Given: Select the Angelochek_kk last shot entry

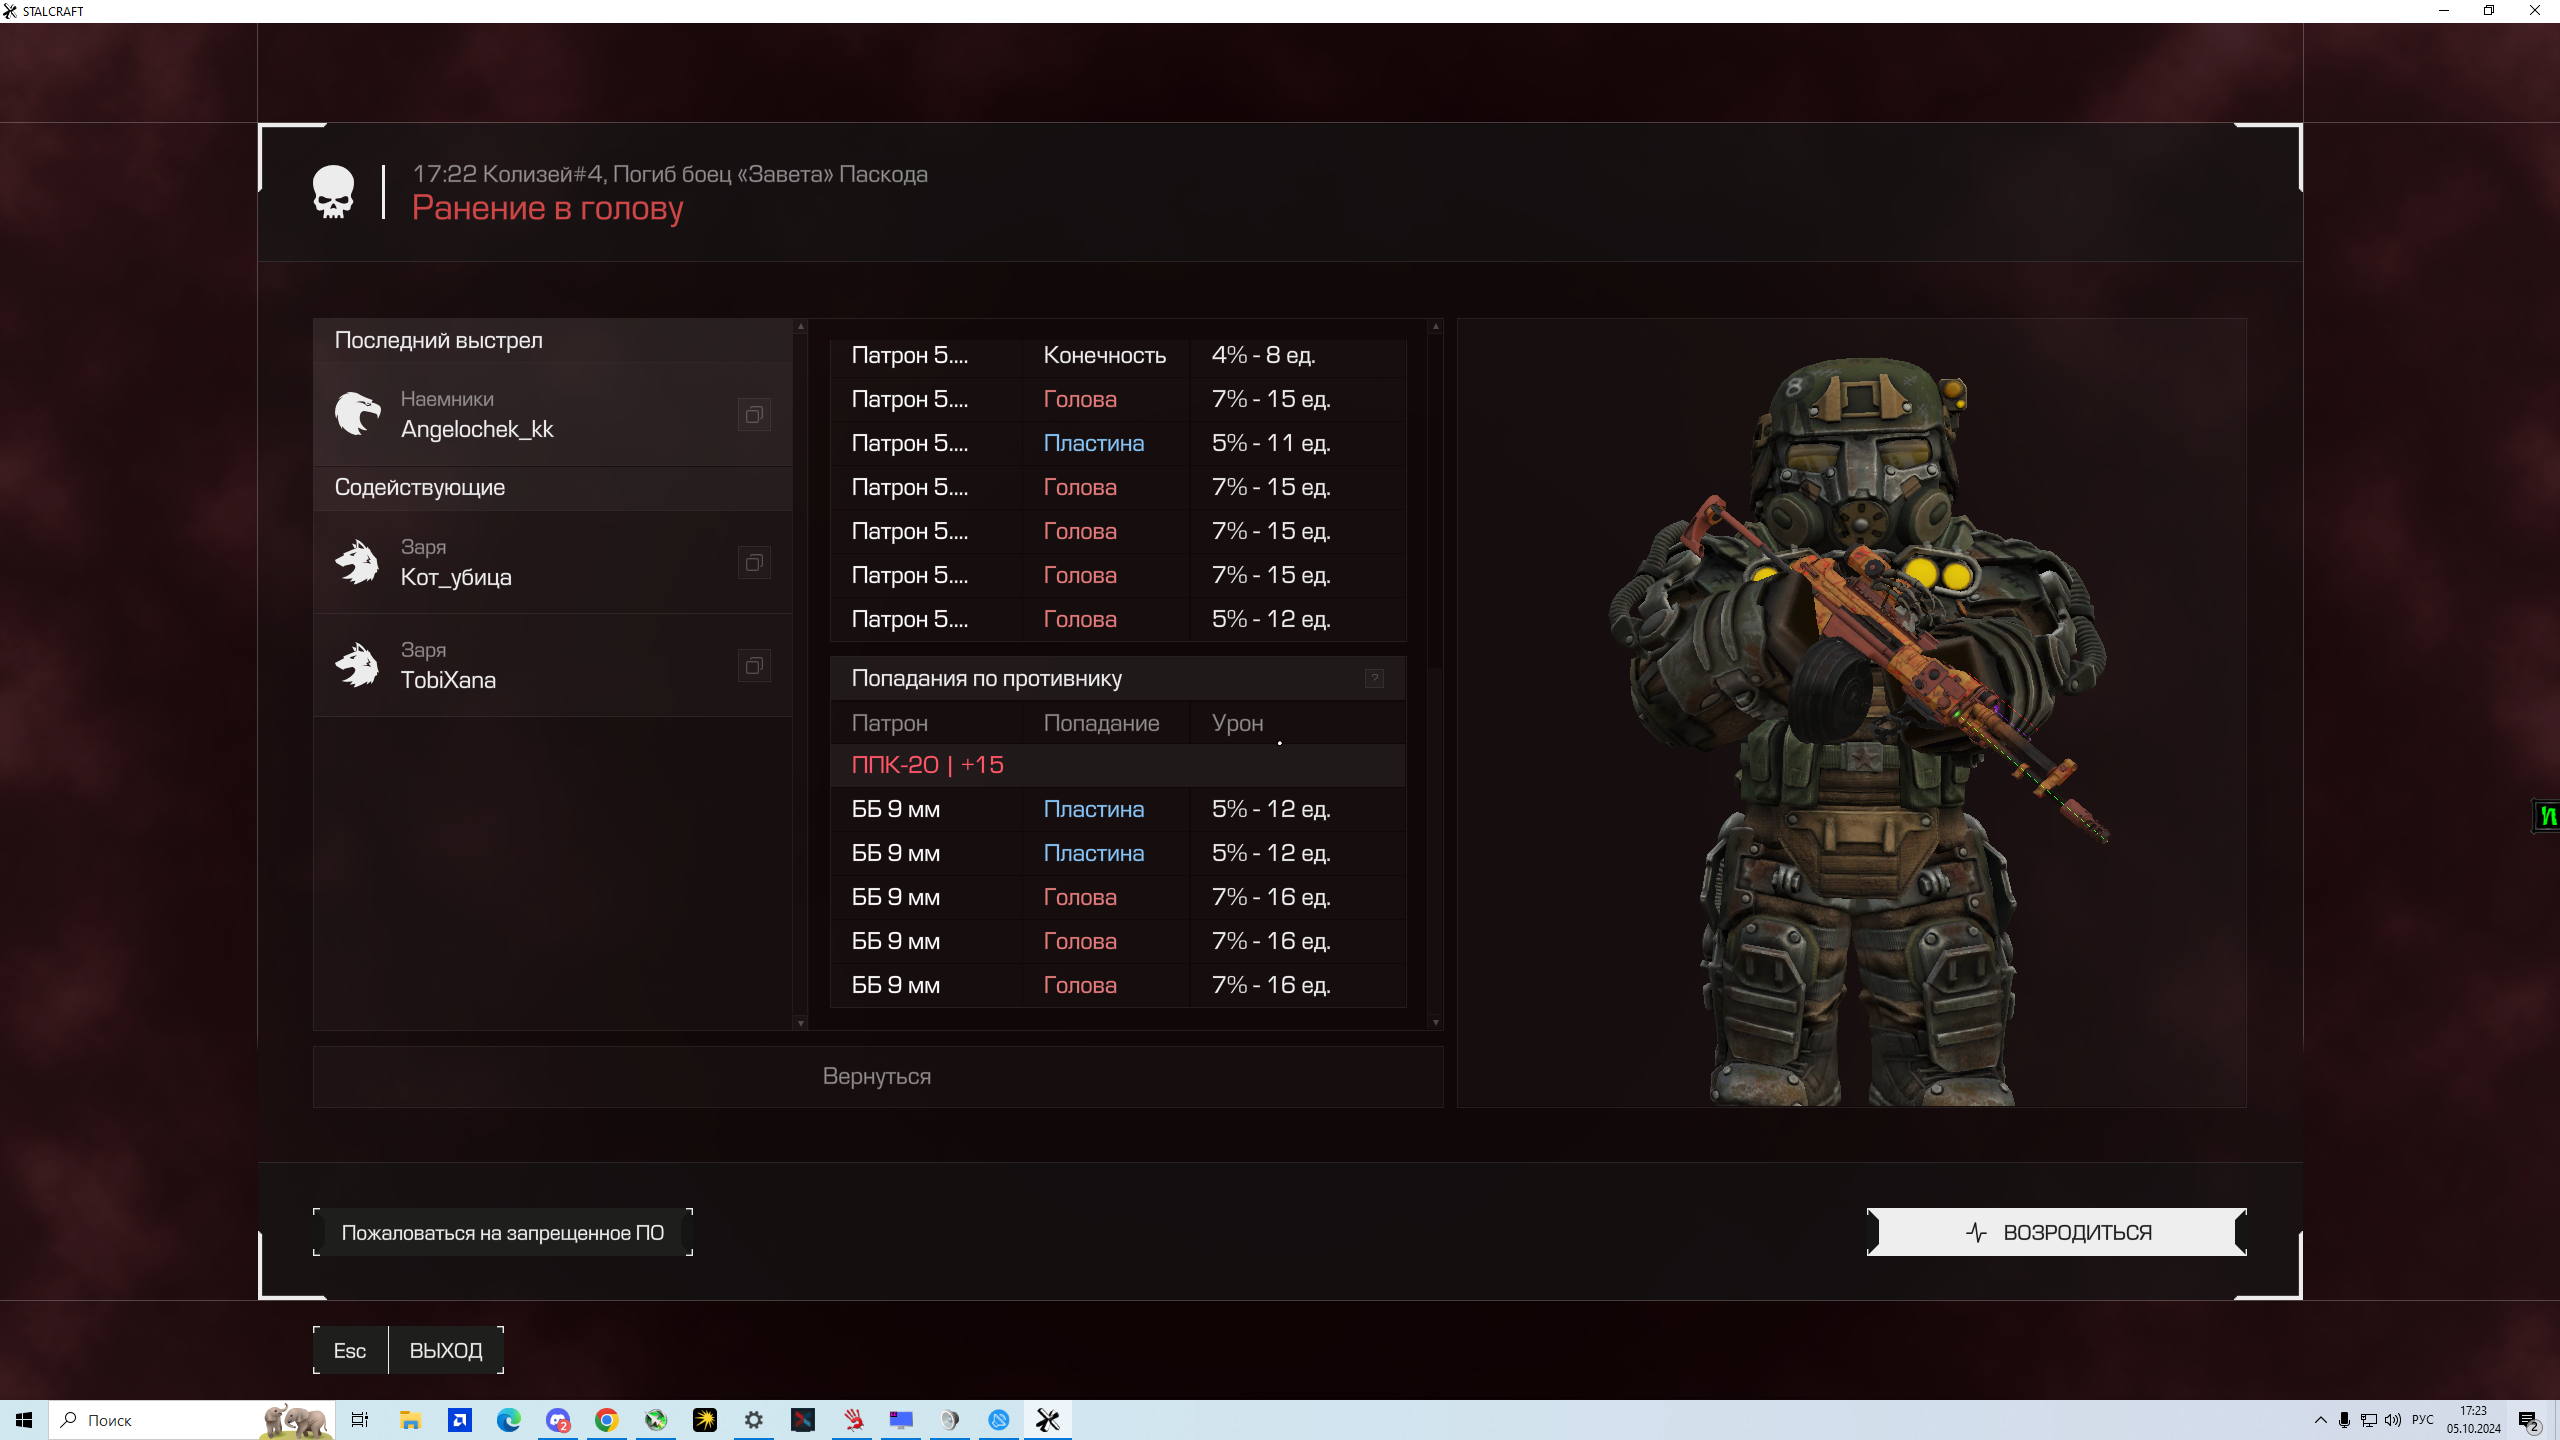Looking at the screenshot, I should (x=553, y=414).
